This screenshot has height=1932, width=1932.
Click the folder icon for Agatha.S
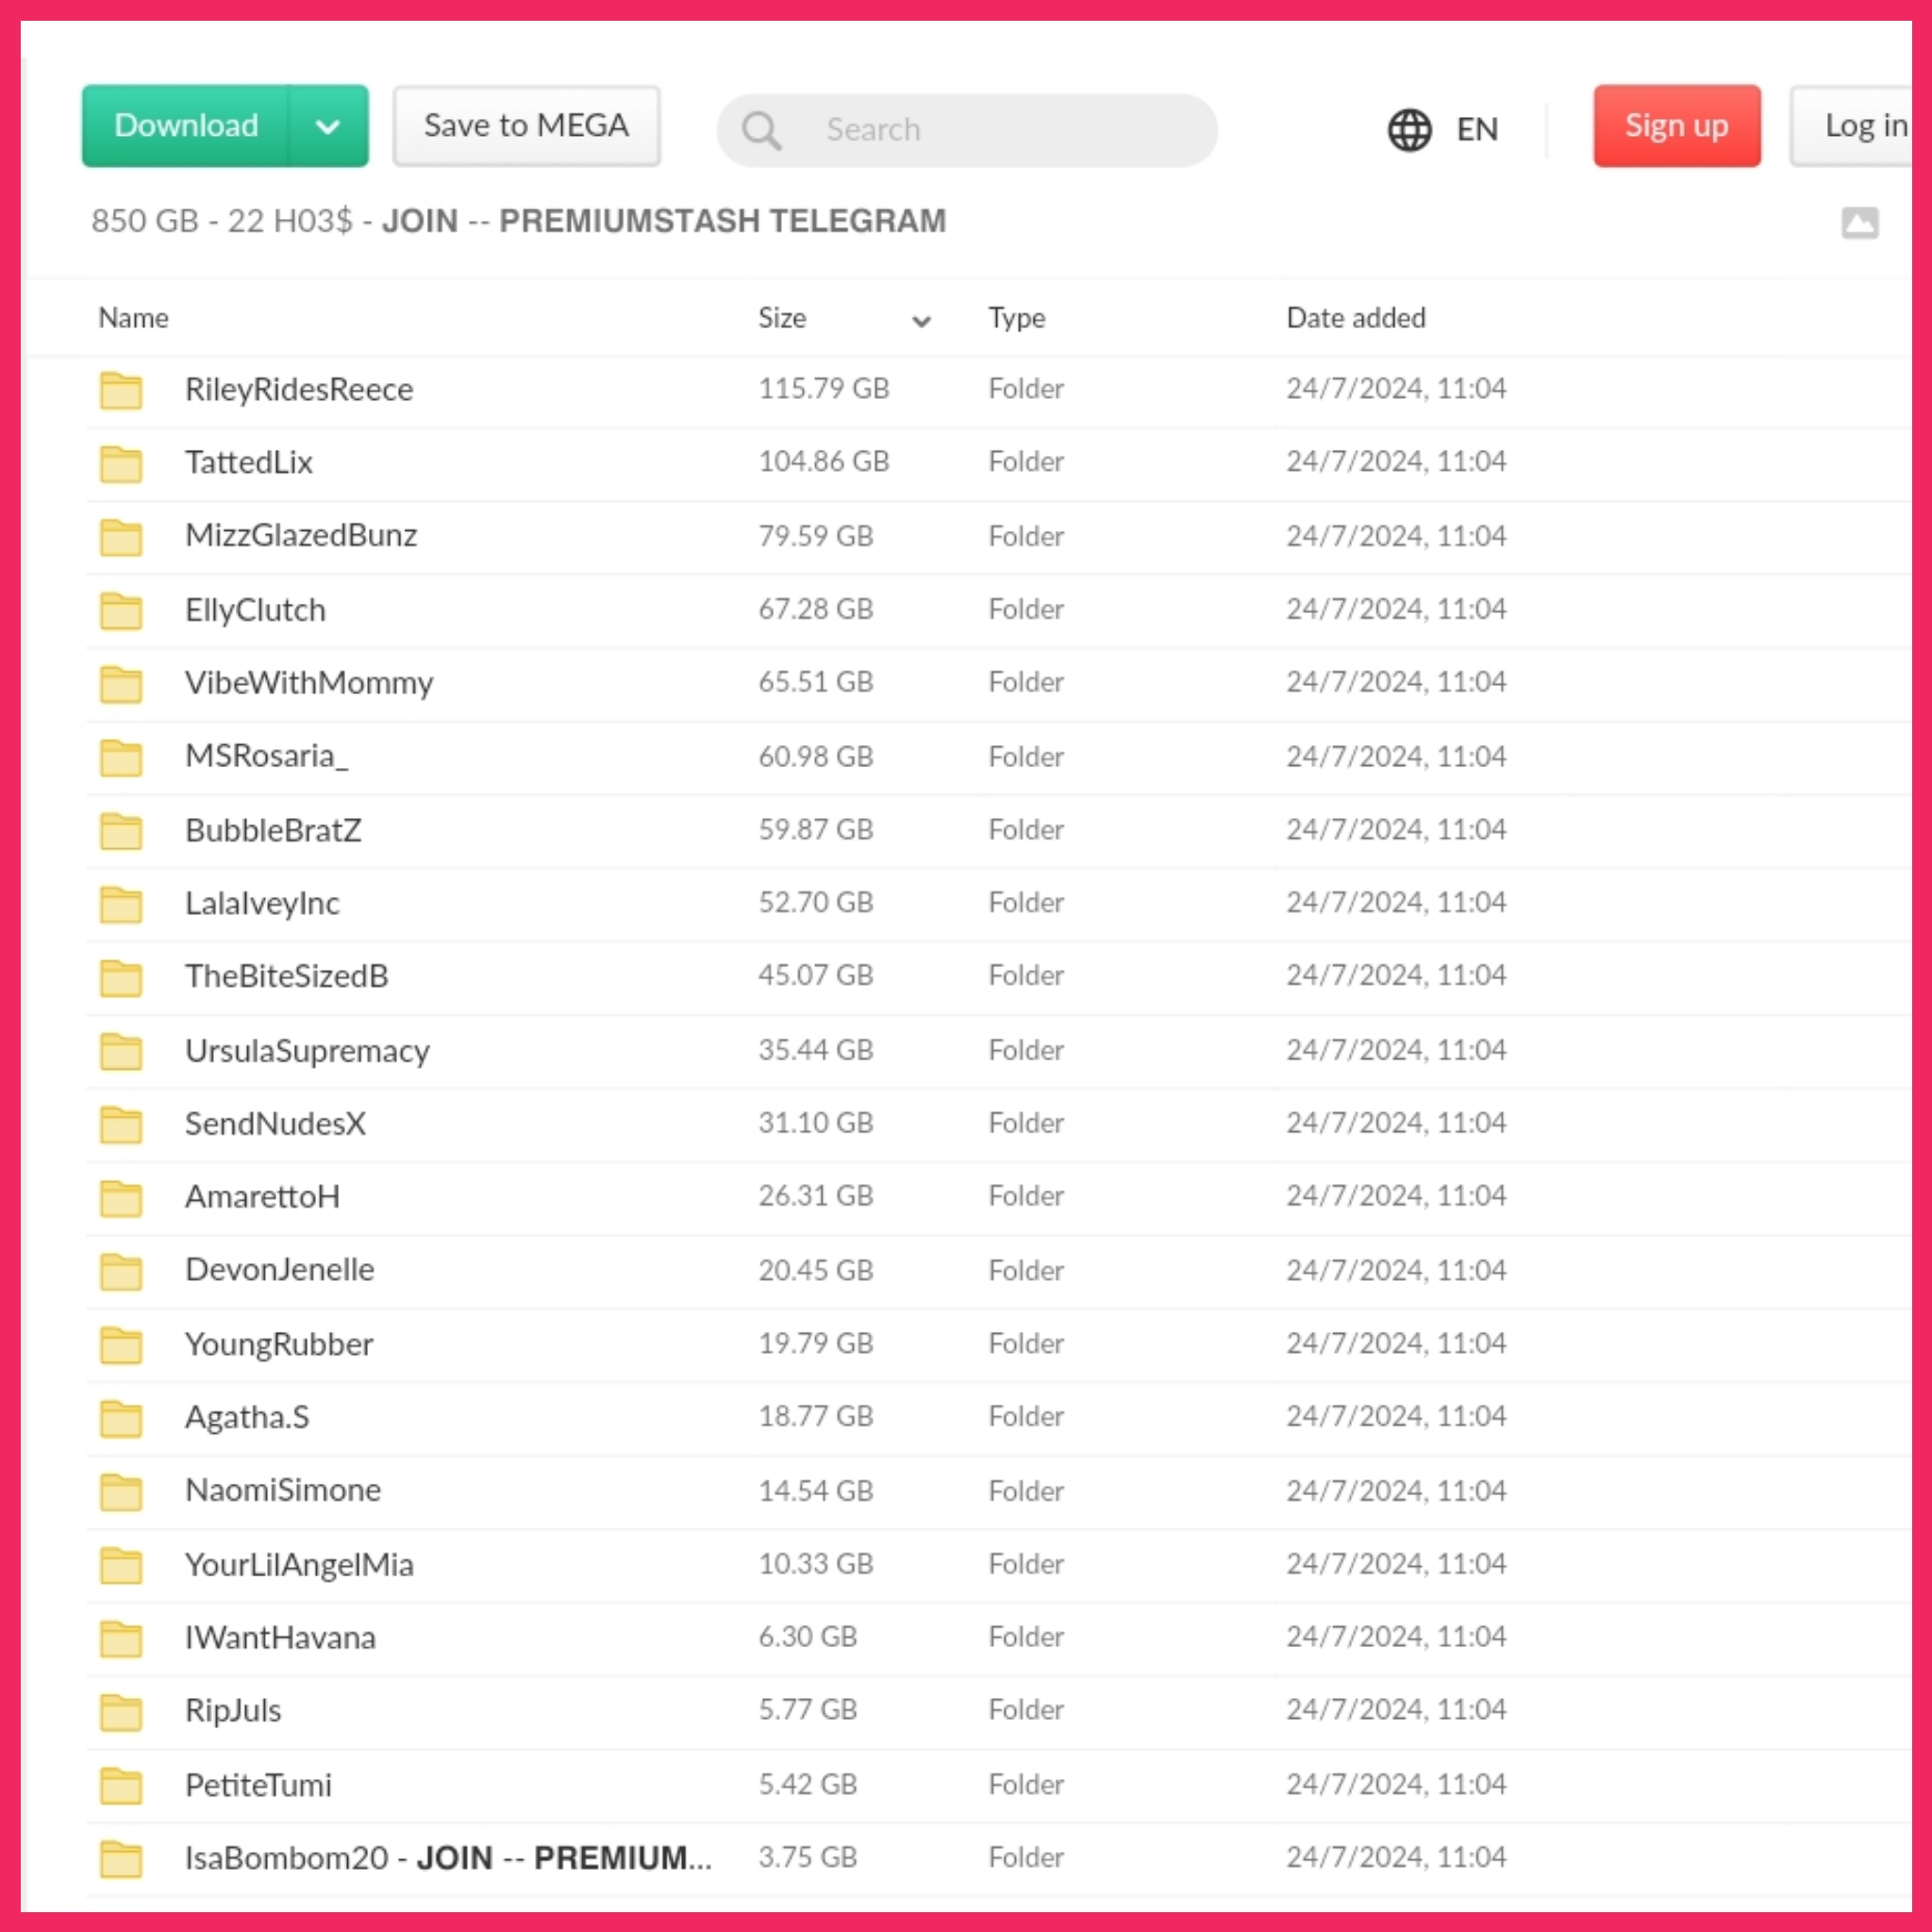click(x=121, y=1419)
